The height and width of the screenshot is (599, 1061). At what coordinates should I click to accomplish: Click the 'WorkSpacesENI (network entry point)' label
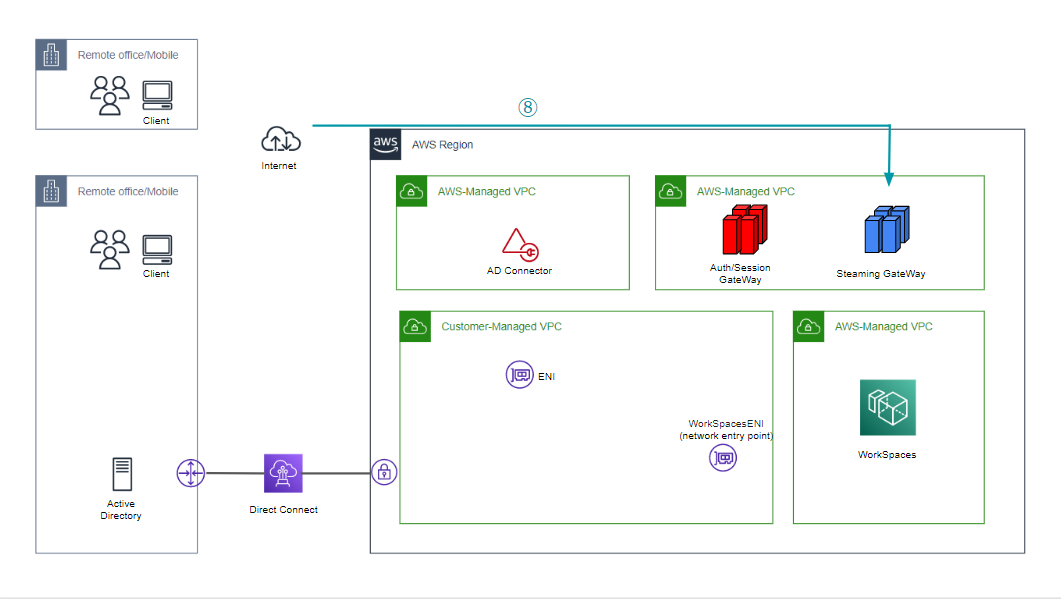726,430
